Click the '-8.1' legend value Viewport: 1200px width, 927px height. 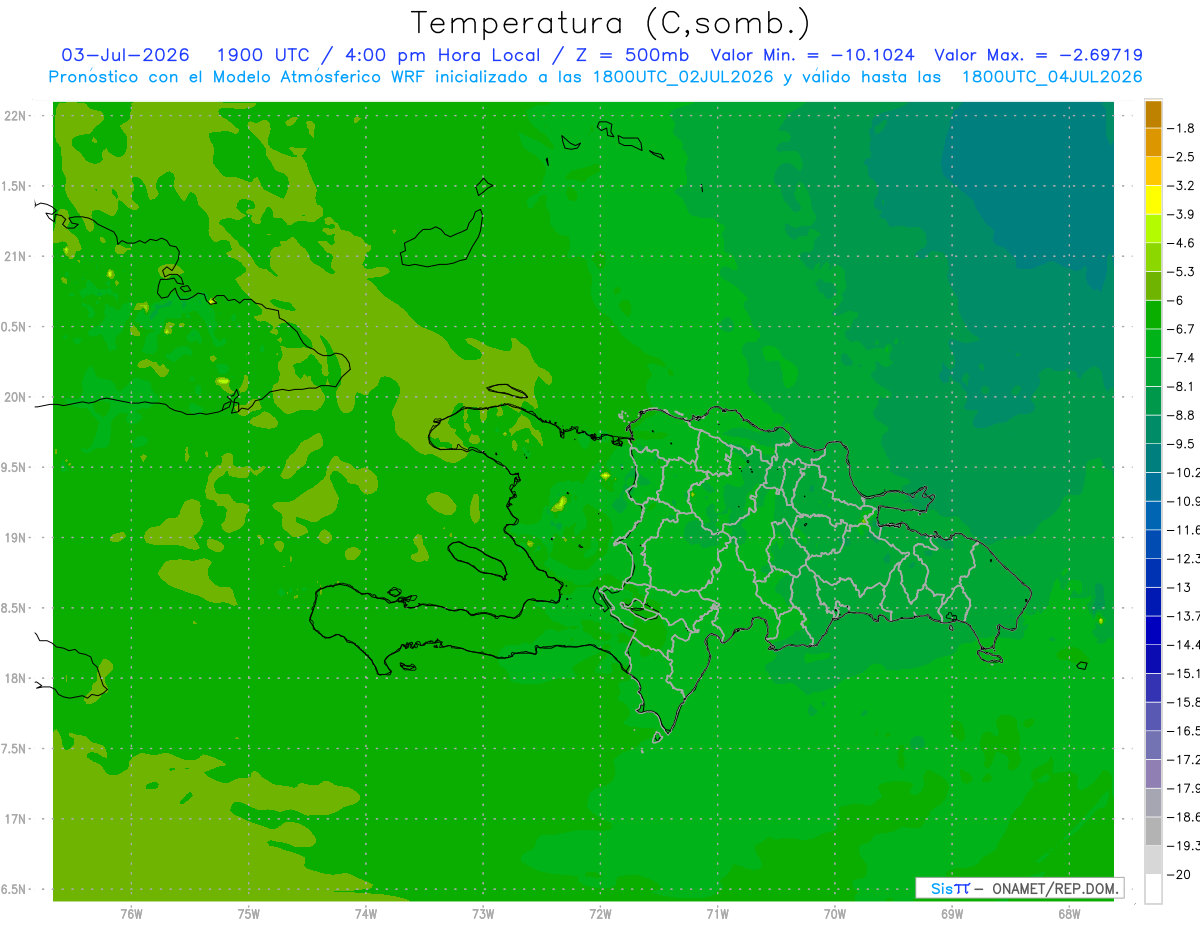[x=1181, y=386]
